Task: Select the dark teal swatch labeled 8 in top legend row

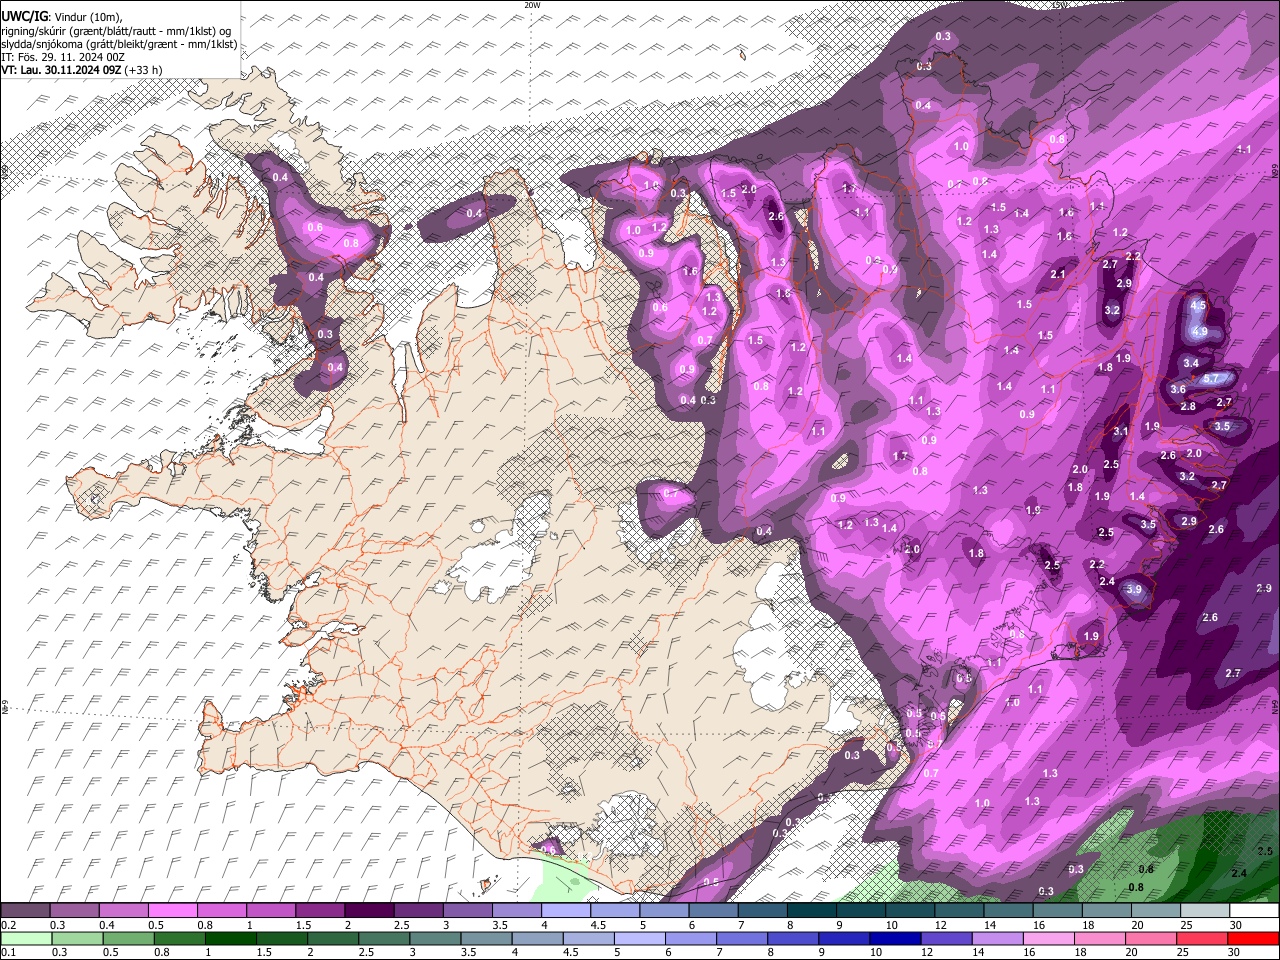Action: pyautogui.click(x=812, y=911)
